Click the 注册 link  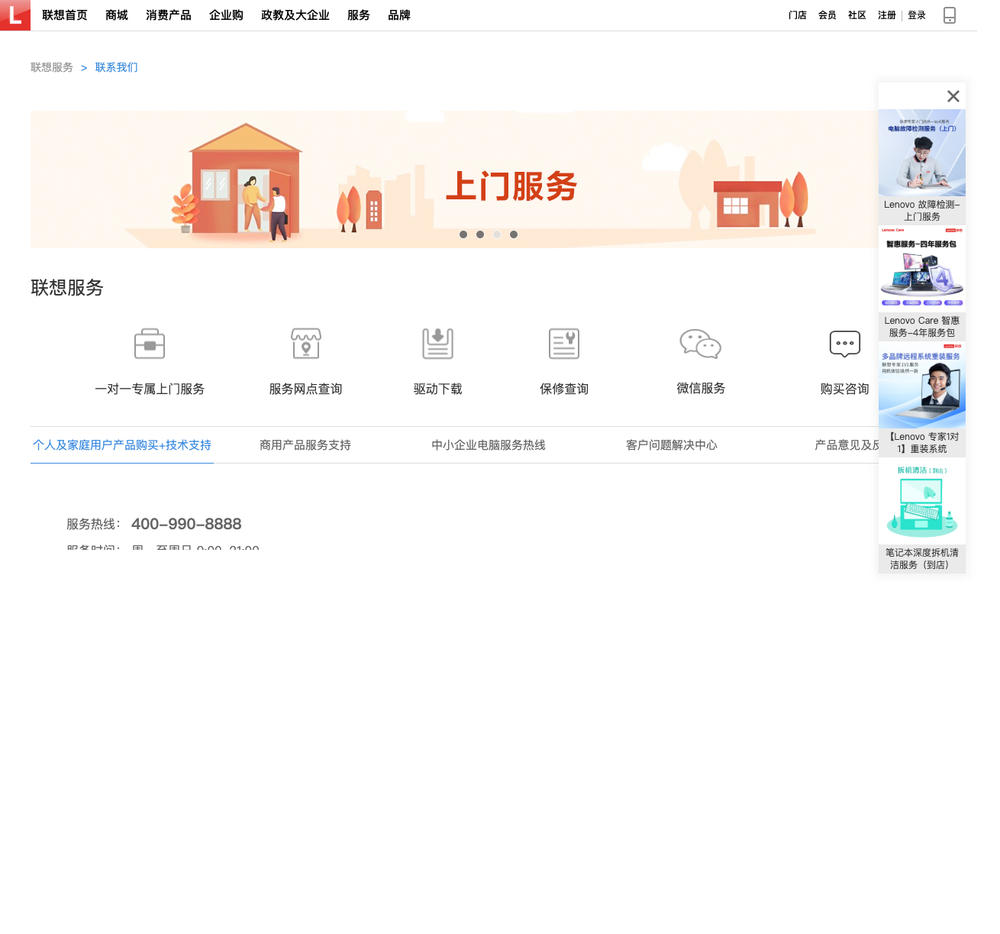coord(886,15)
